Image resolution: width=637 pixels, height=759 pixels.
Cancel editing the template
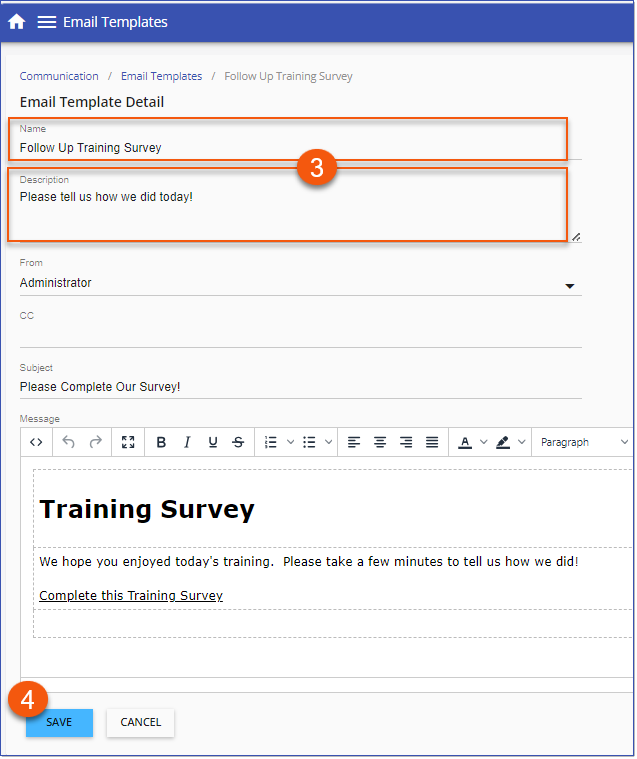coord(140,722)
